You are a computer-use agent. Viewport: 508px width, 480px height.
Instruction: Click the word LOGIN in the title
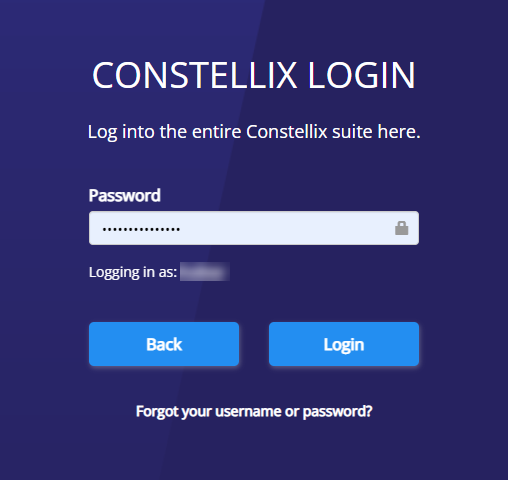[362, 75]
